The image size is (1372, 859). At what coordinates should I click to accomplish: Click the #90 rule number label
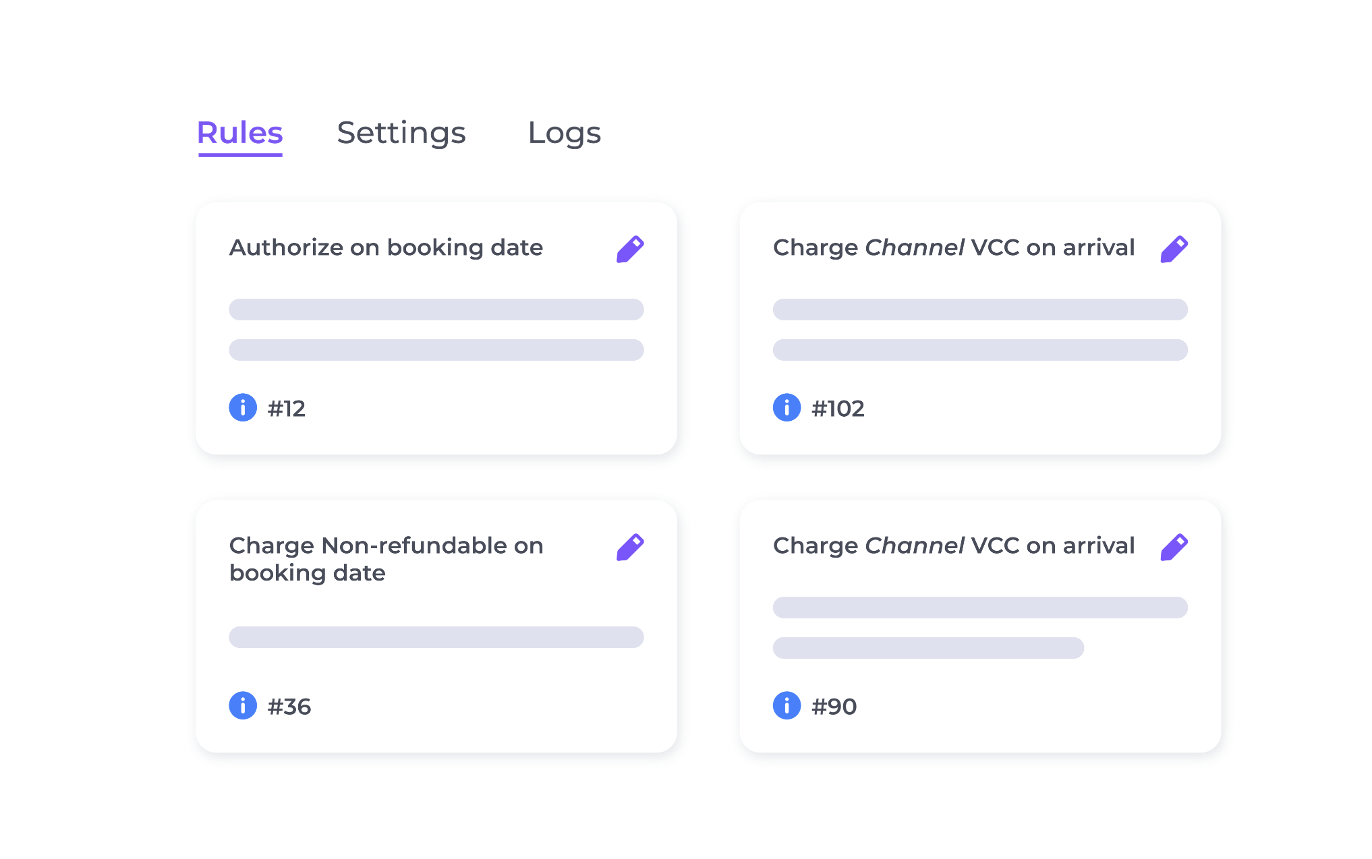(834, 706)
